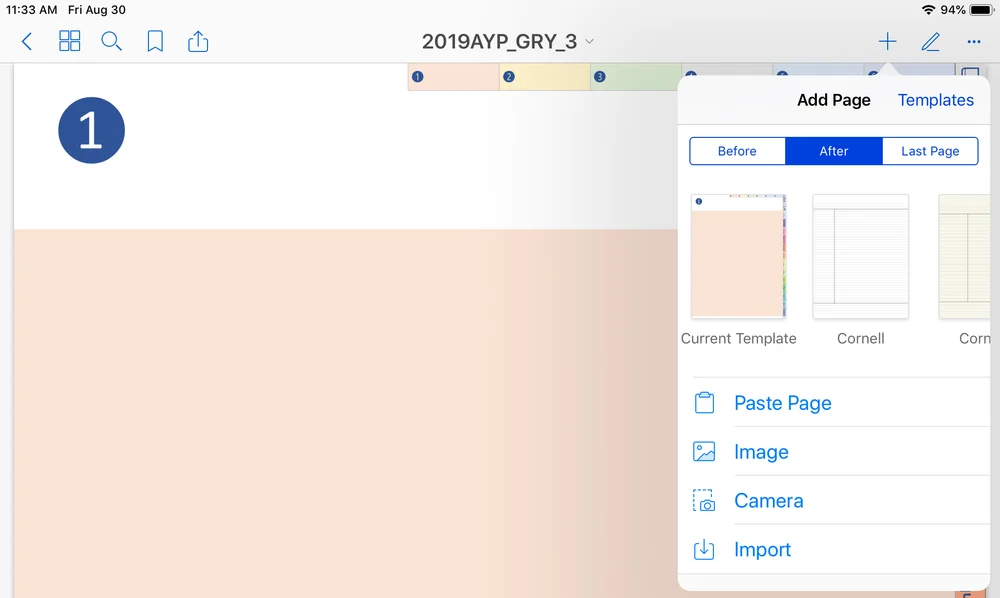Image resolution: width=1000 pixels, height=598 pixels.
Task: Click the bookmark icon in the toolbar
Action: [155, 41]
